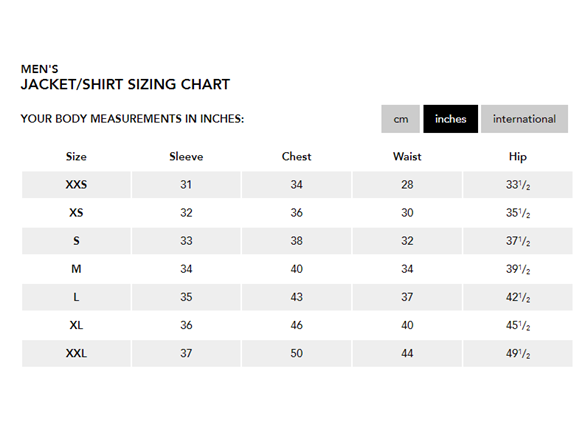Select the L size row label
This screenshot has height=441, width=588.
(x=76, y=297)
